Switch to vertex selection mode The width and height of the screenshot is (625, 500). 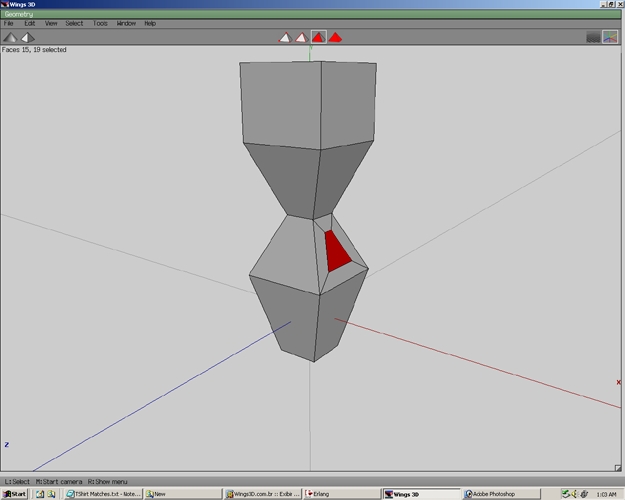[285, 37]
